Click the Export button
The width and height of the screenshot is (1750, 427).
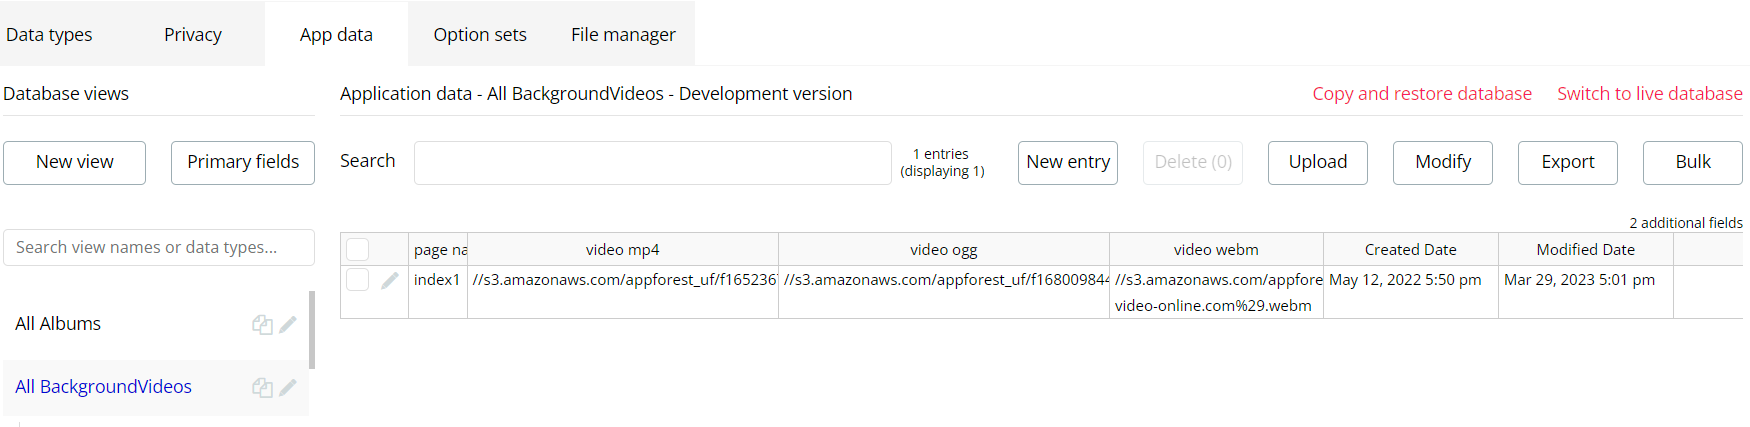(x=1568, y=162)
